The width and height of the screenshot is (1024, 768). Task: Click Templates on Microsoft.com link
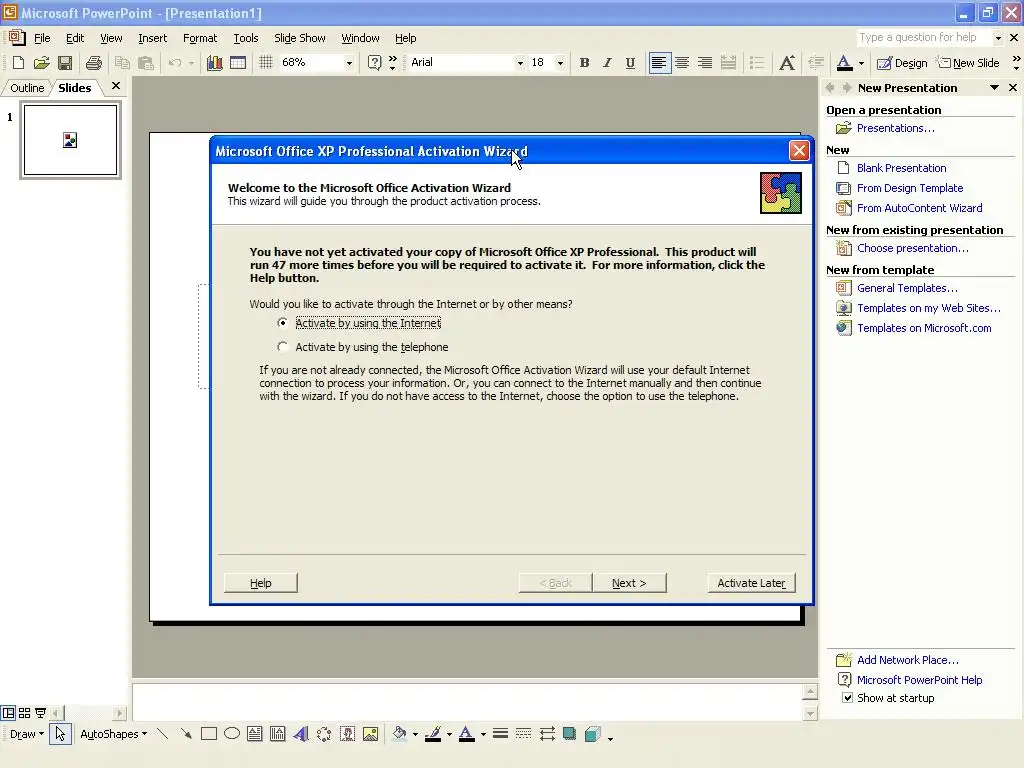pyautogui.click(x=924, y=328)
